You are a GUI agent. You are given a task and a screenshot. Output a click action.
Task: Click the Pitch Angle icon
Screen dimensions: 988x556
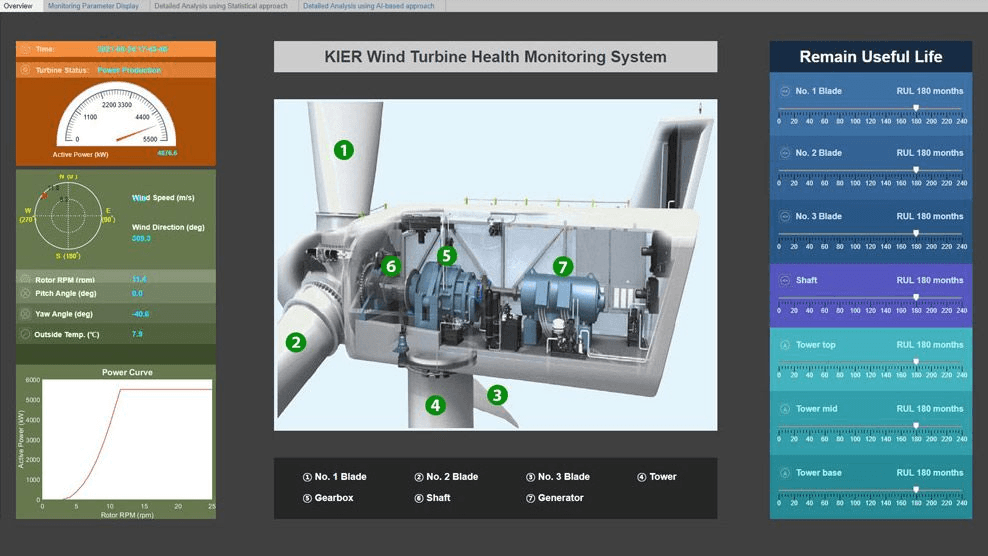pos(25,294)
